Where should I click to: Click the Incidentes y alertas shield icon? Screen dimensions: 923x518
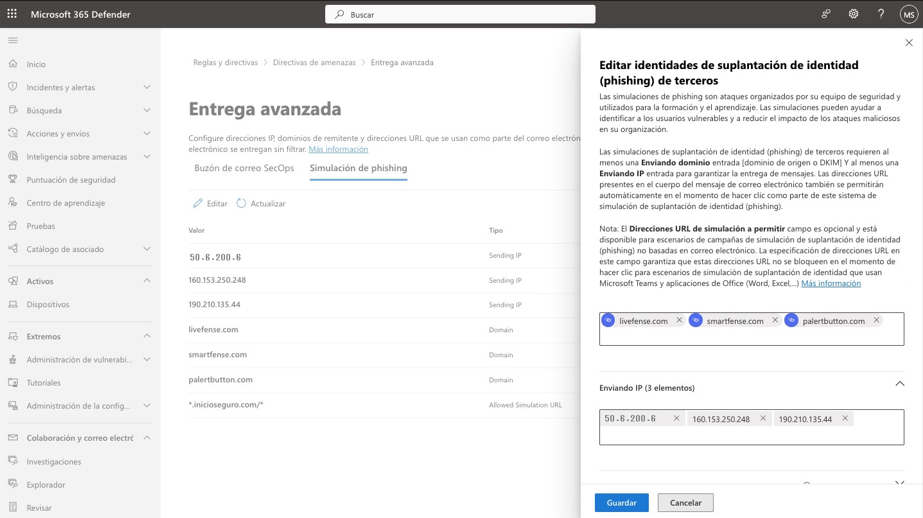coord(13,87)
